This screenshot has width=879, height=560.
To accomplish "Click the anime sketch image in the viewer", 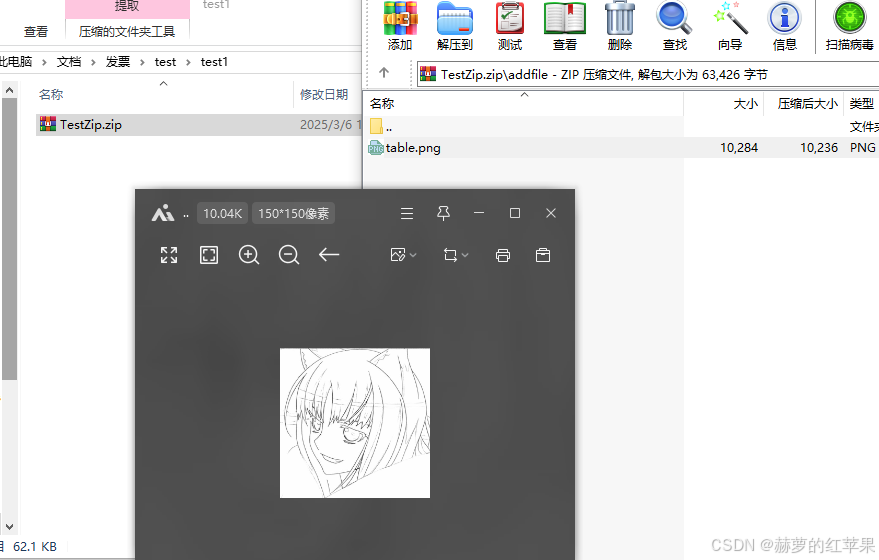I will point(355,423).
